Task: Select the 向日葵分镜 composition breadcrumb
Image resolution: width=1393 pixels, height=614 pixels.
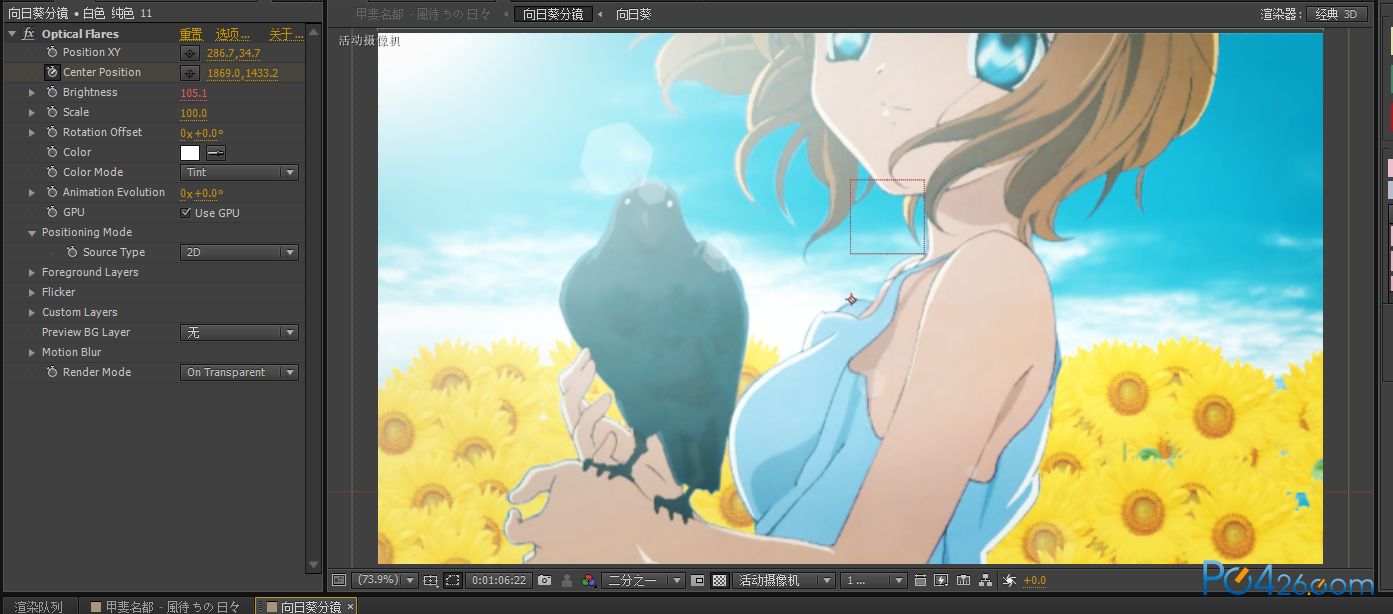Action: [x=552, y=14]
